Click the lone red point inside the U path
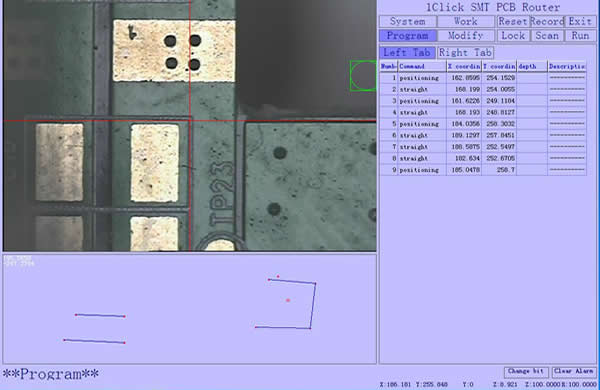Screen dimensions: 600x390 point(288,300)
